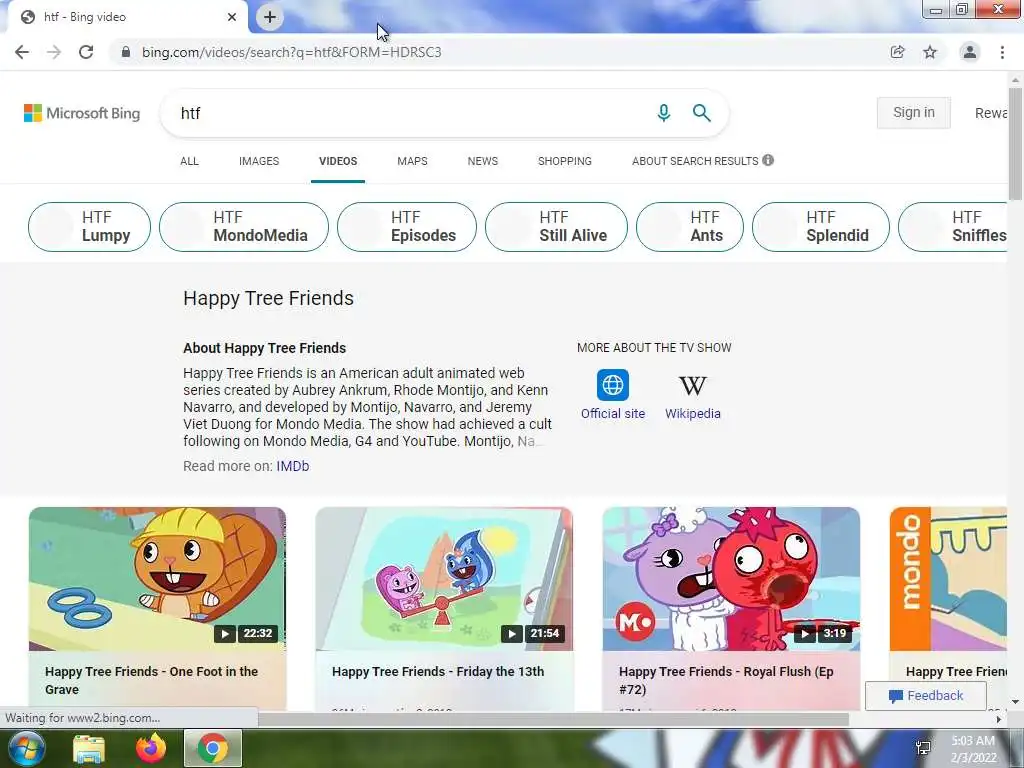Click the Rewards link at top right
Screen dimensions: 1024x768
pyautogui.click(x=991, y=113)
